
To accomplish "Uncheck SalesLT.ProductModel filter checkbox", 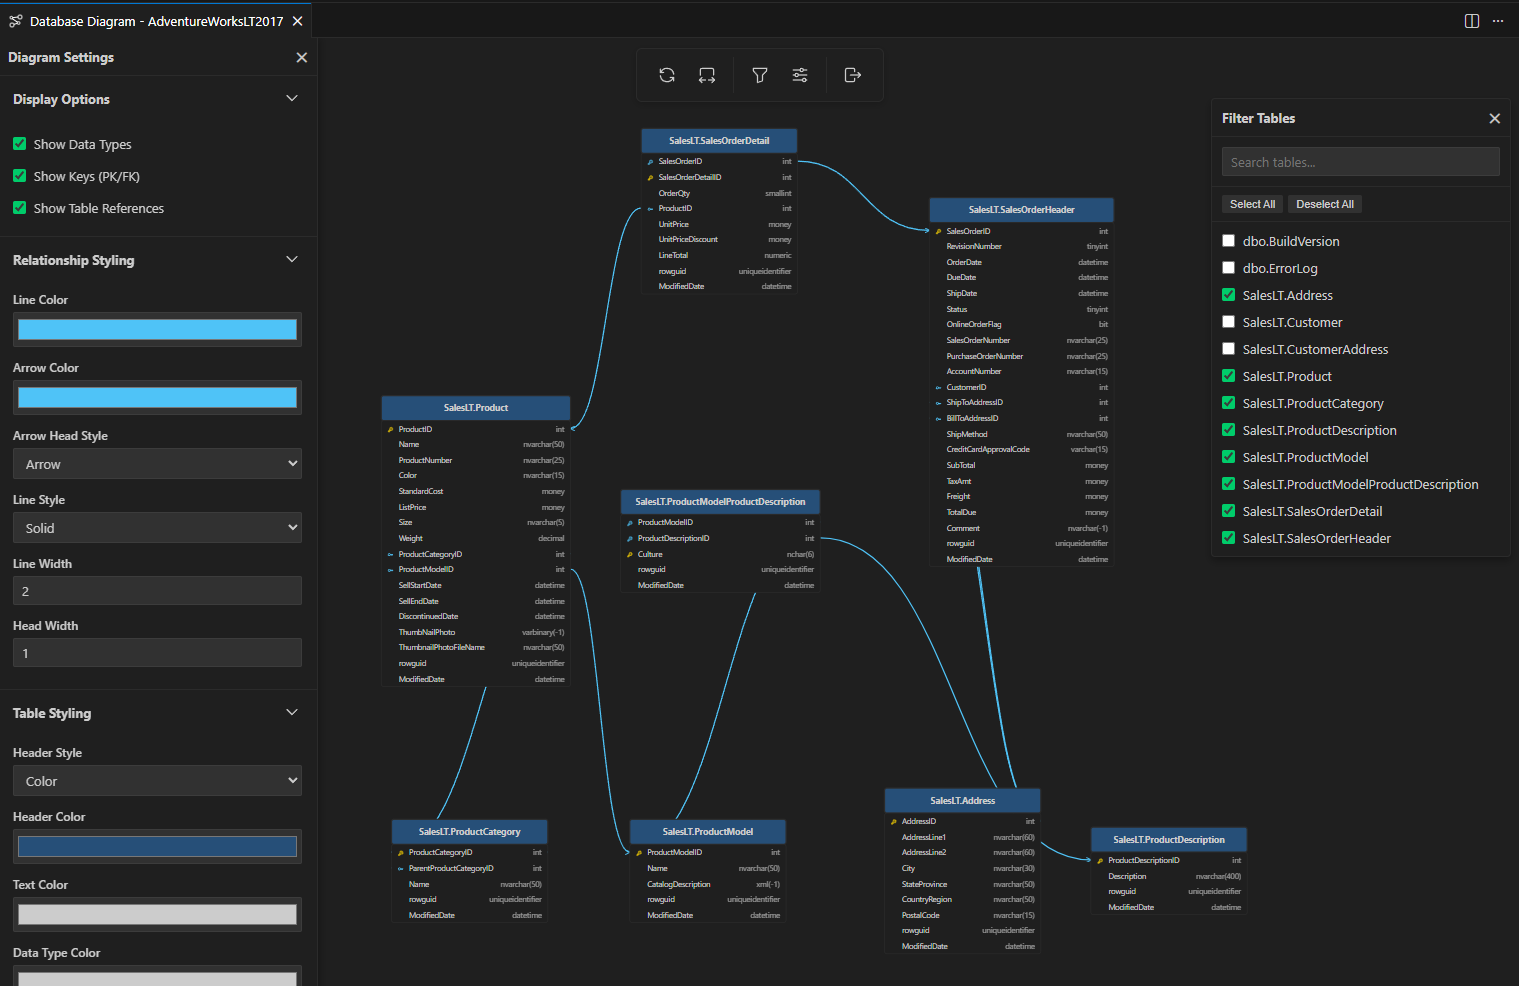I will (x=1229, y=457).
